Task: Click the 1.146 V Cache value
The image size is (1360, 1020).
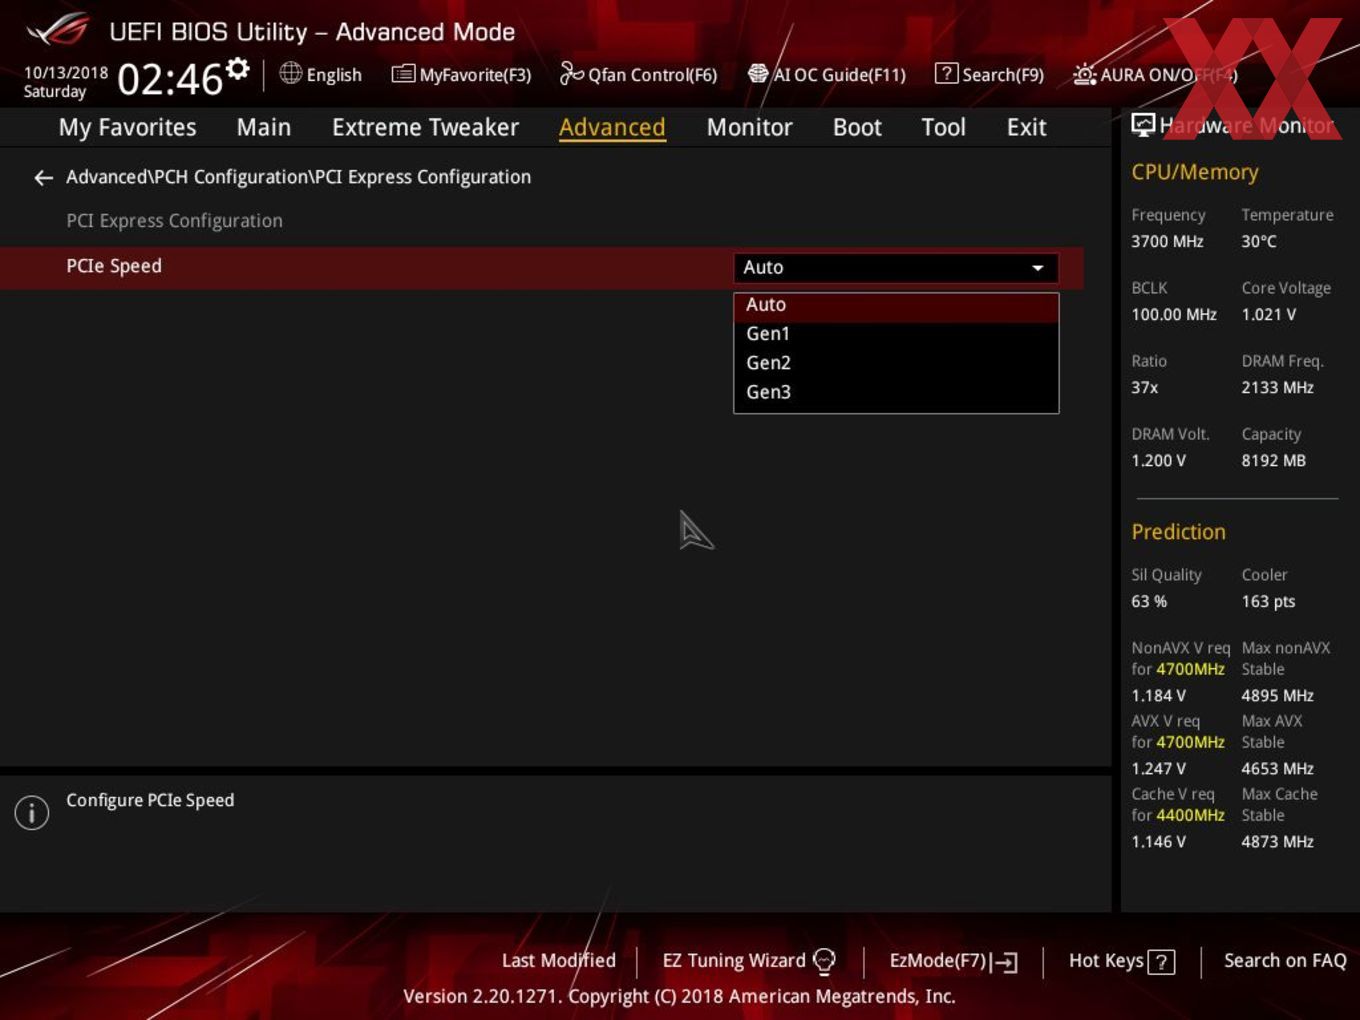Action: (1158, 841)
